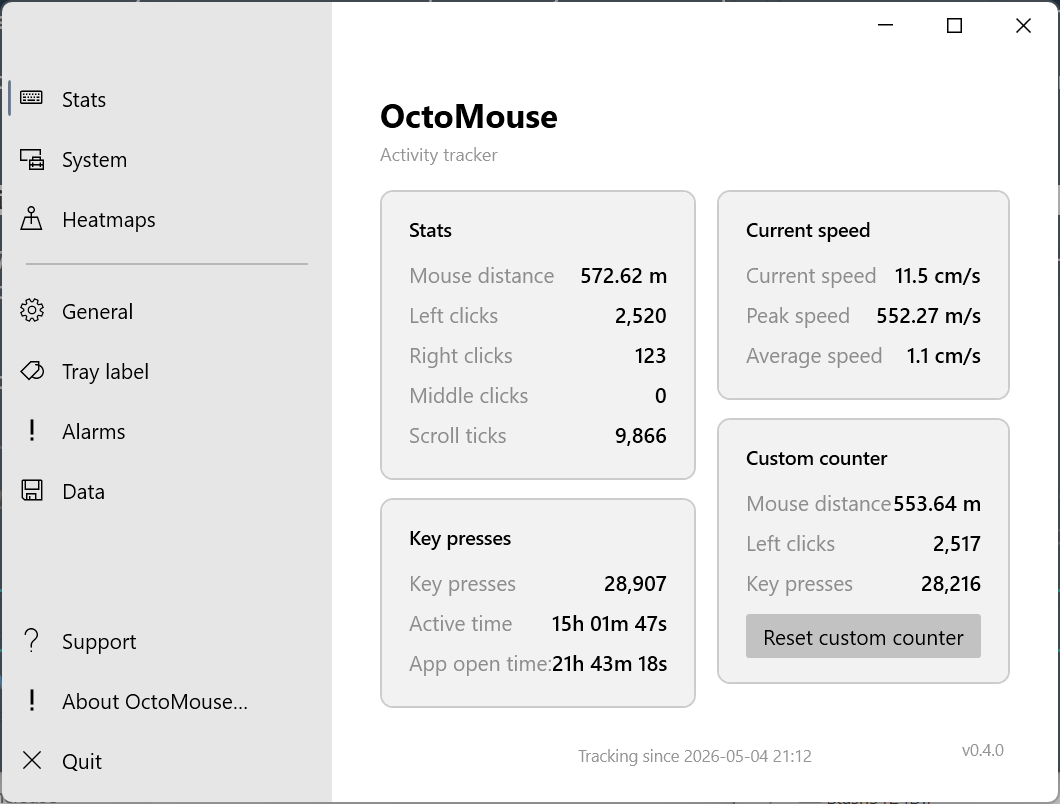The width and height of the screenshot is (1060, 804).
Task: Click the Support question mark icon
Action: coord(32,640)
